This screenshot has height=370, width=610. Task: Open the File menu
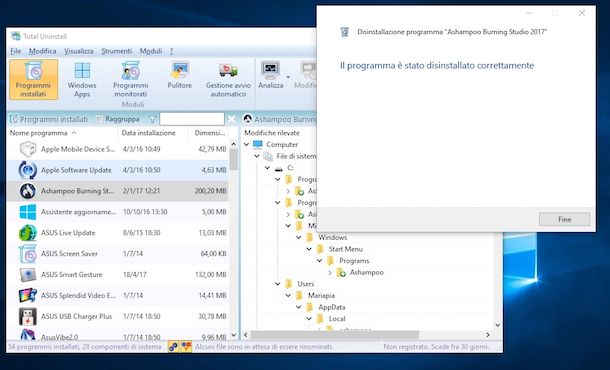tap(16, 51)
